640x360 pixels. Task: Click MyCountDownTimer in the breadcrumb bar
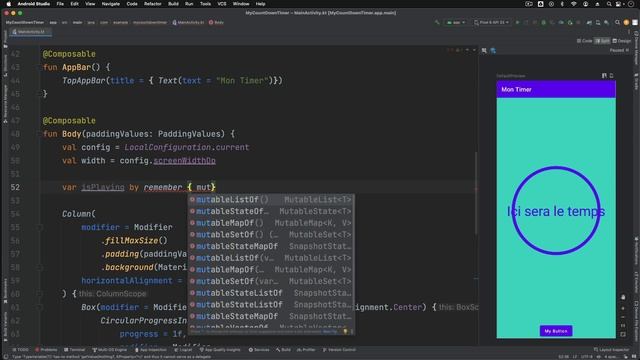pyautogui.click(x=25, y=22)
